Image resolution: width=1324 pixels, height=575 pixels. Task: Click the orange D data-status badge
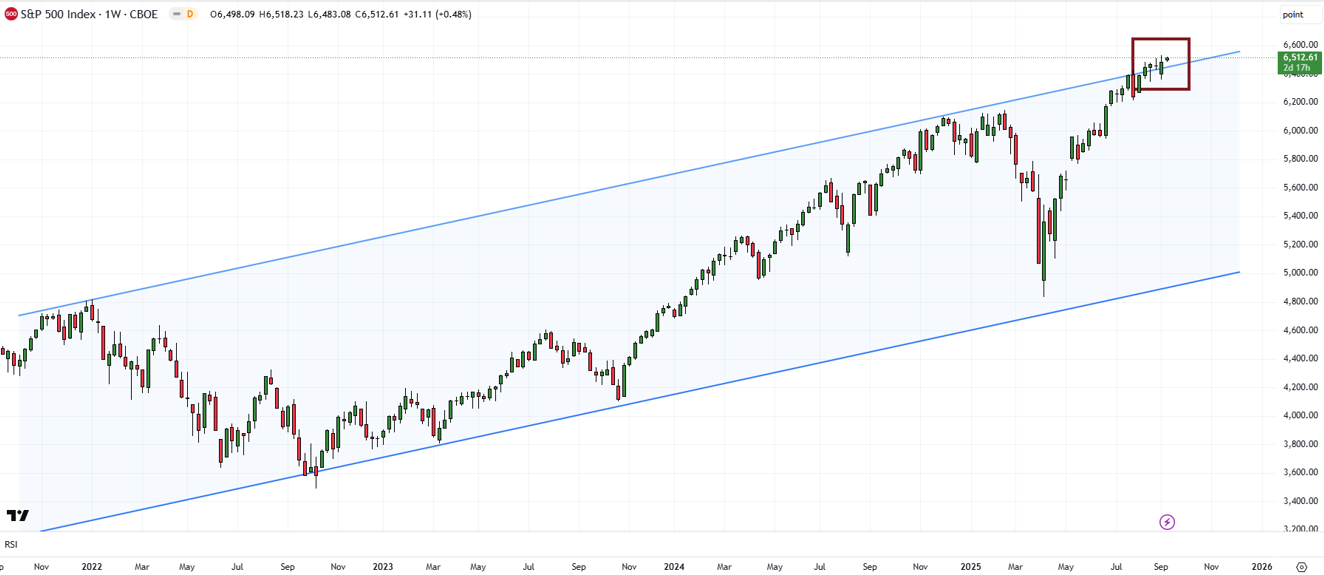click(x=189, y=14)
